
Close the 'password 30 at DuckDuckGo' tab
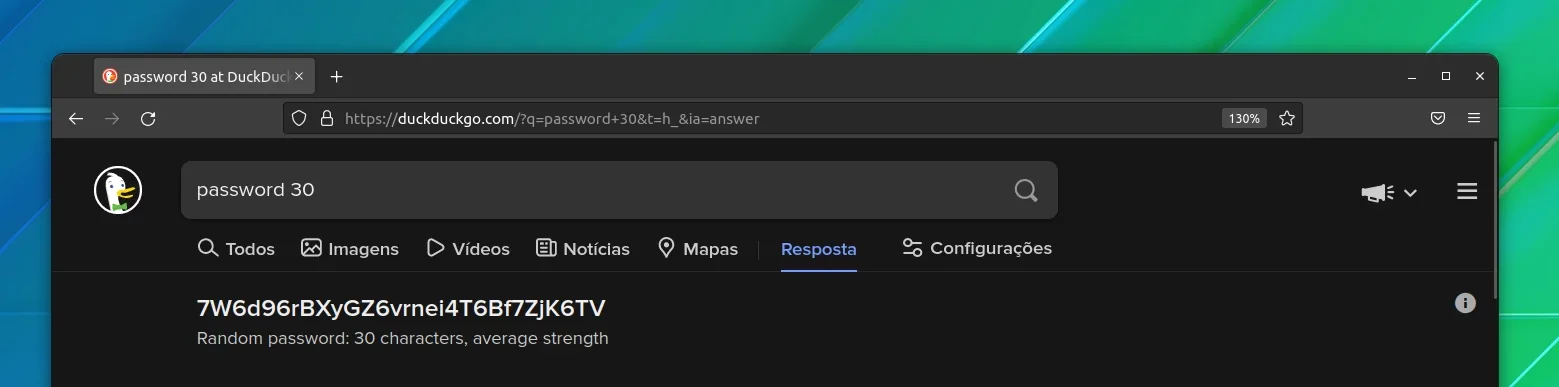click(x=299, y=76)
